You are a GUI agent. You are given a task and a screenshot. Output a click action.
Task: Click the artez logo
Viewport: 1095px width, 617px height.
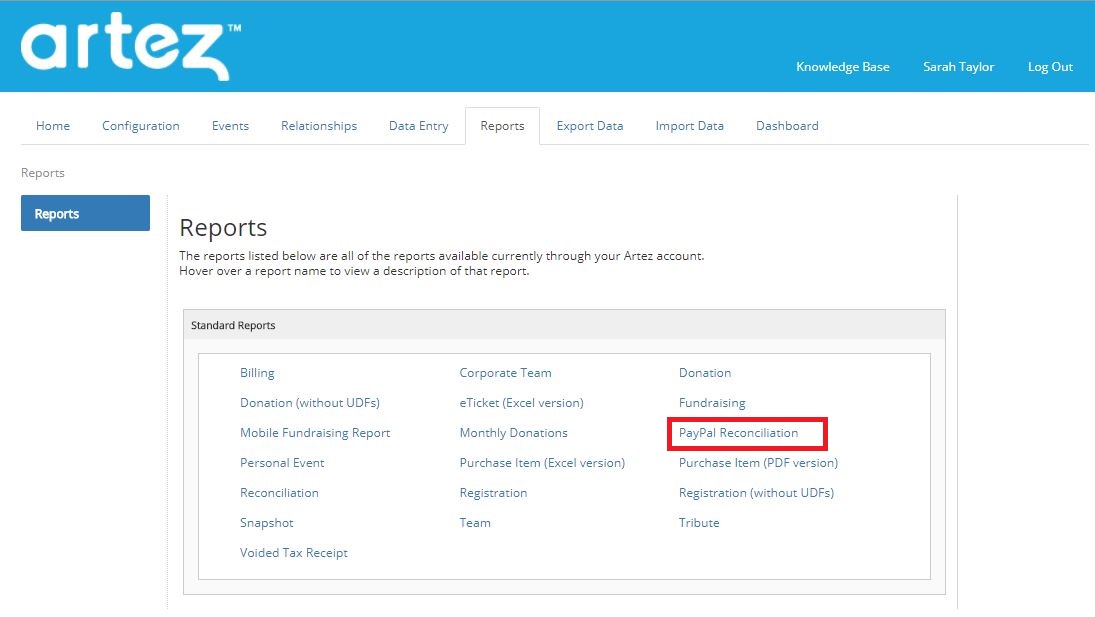[x=131, y=46]
